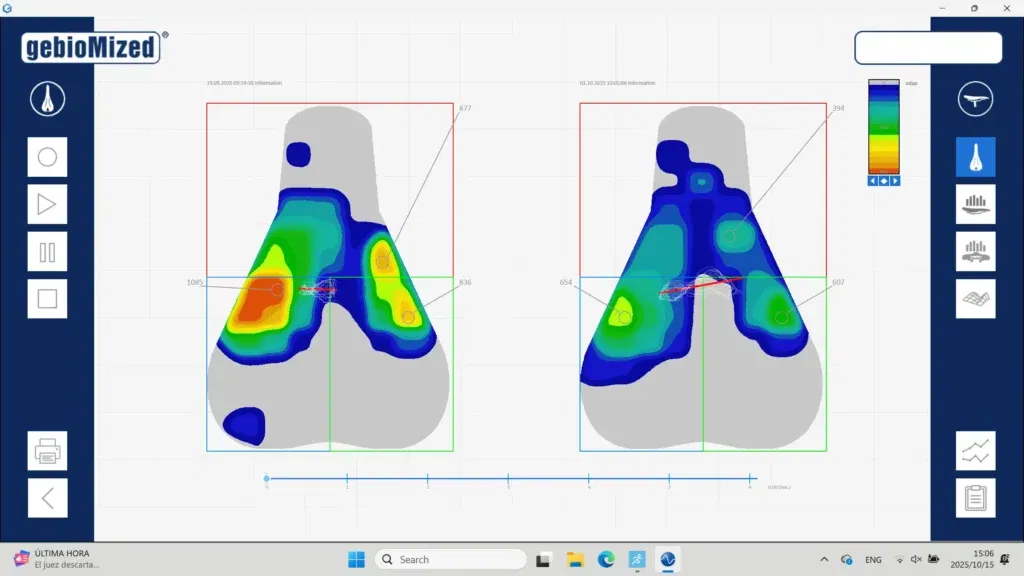Image resolution: width=1024 pixels, height=576 pixels.
Task: Go back using the left arrow button
Action: pyautogui.click(x=47, y=498)
